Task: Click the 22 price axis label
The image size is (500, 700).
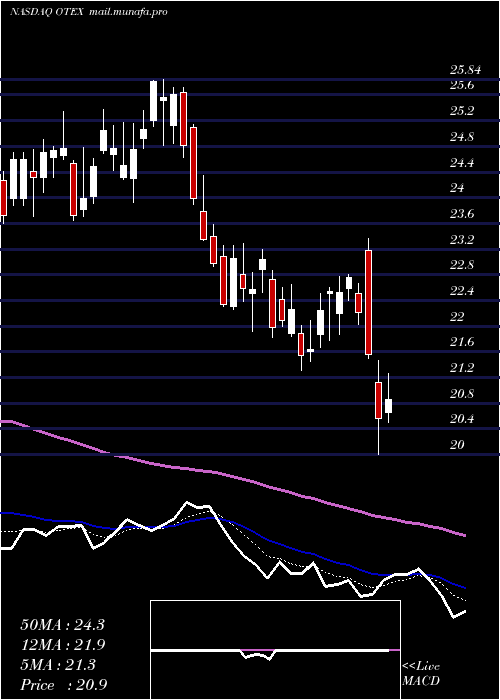Action: (x=457, y=317)
